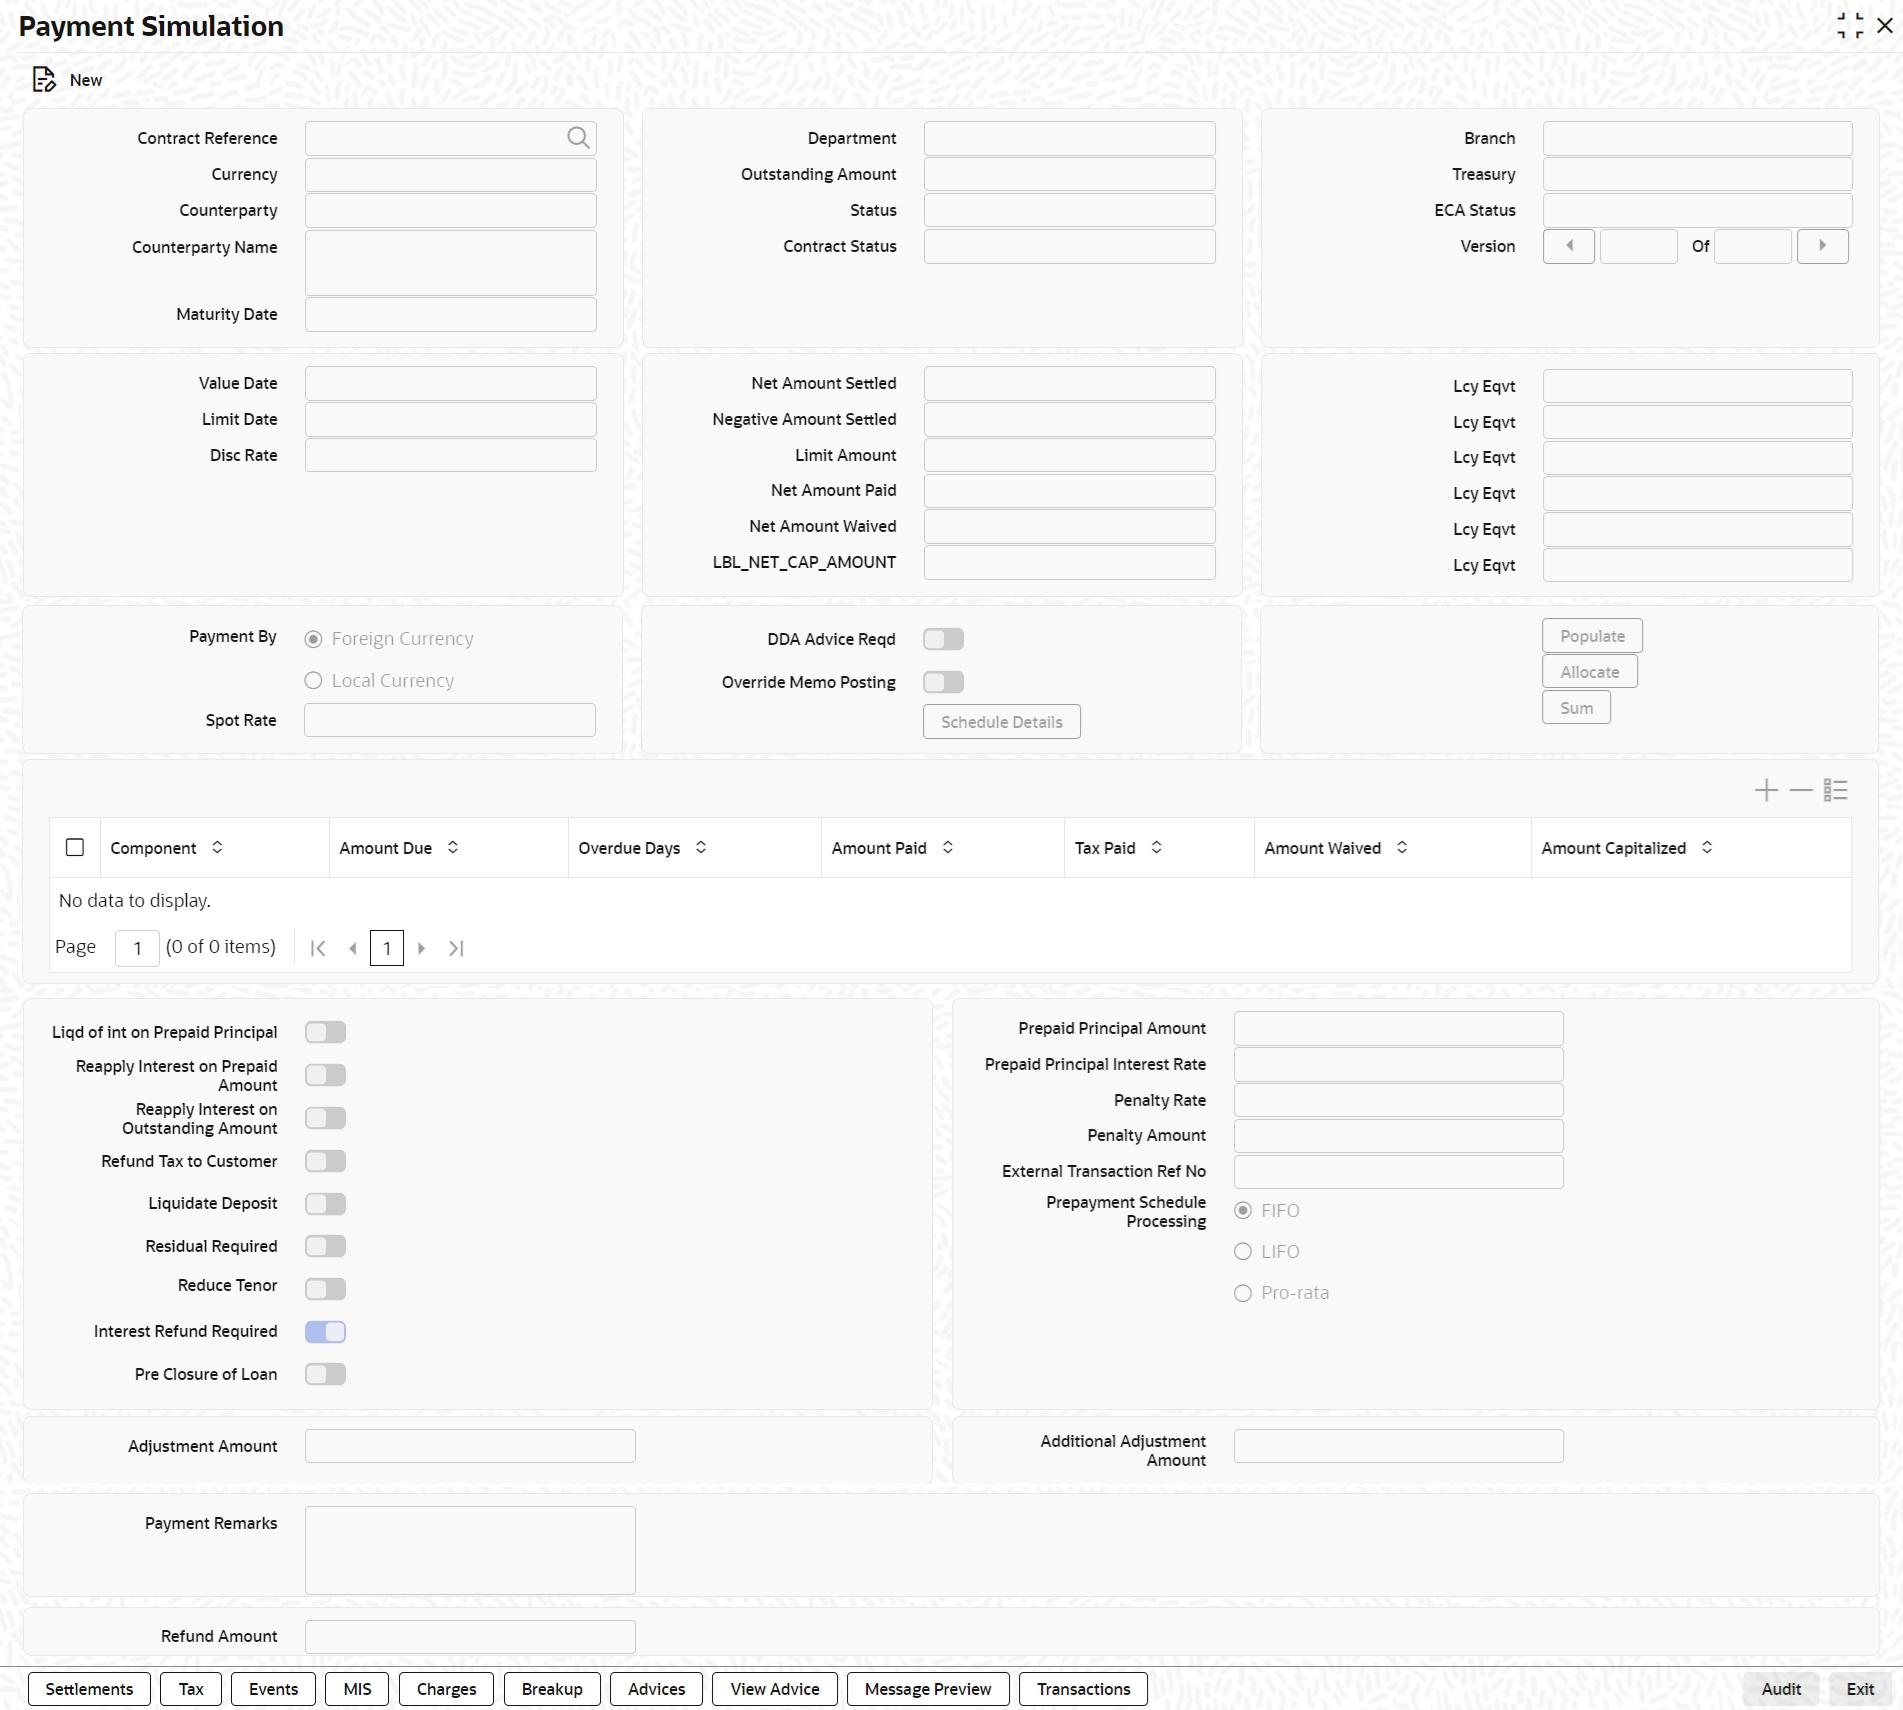Click the Sum button
Screen dimensions: 1903x1710
[1576, 708]
